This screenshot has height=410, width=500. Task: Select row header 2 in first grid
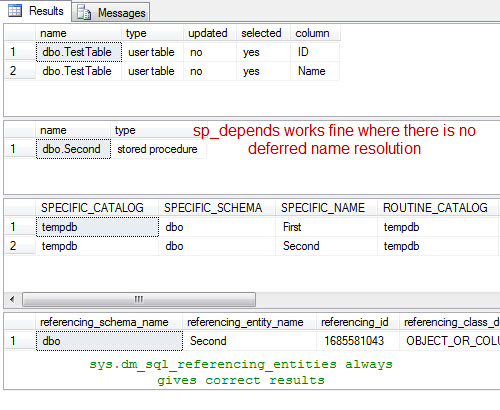(20, 71)
